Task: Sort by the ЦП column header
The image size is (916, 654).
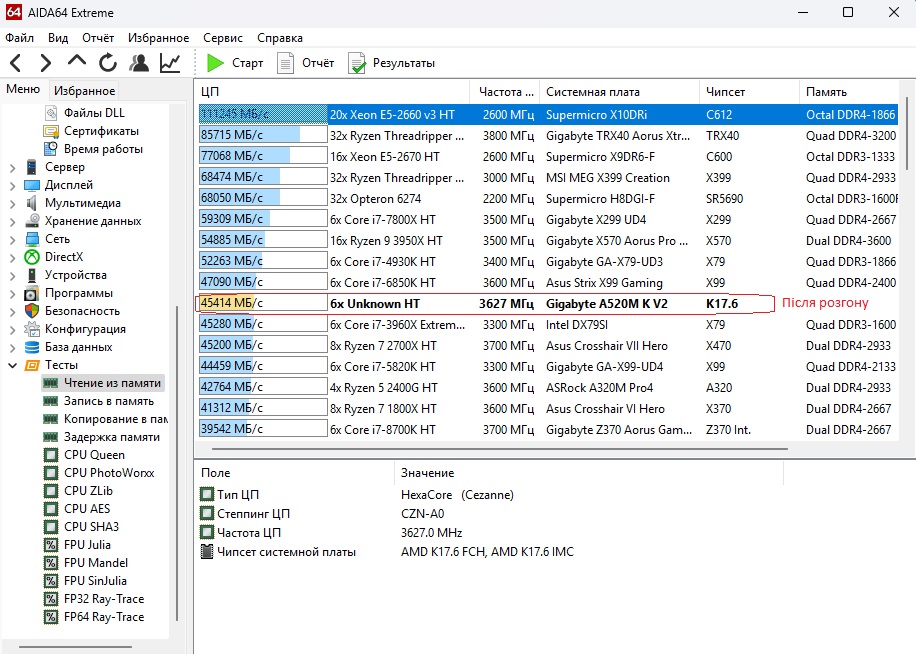Action: pyautogui.click(x=332, y=92)
